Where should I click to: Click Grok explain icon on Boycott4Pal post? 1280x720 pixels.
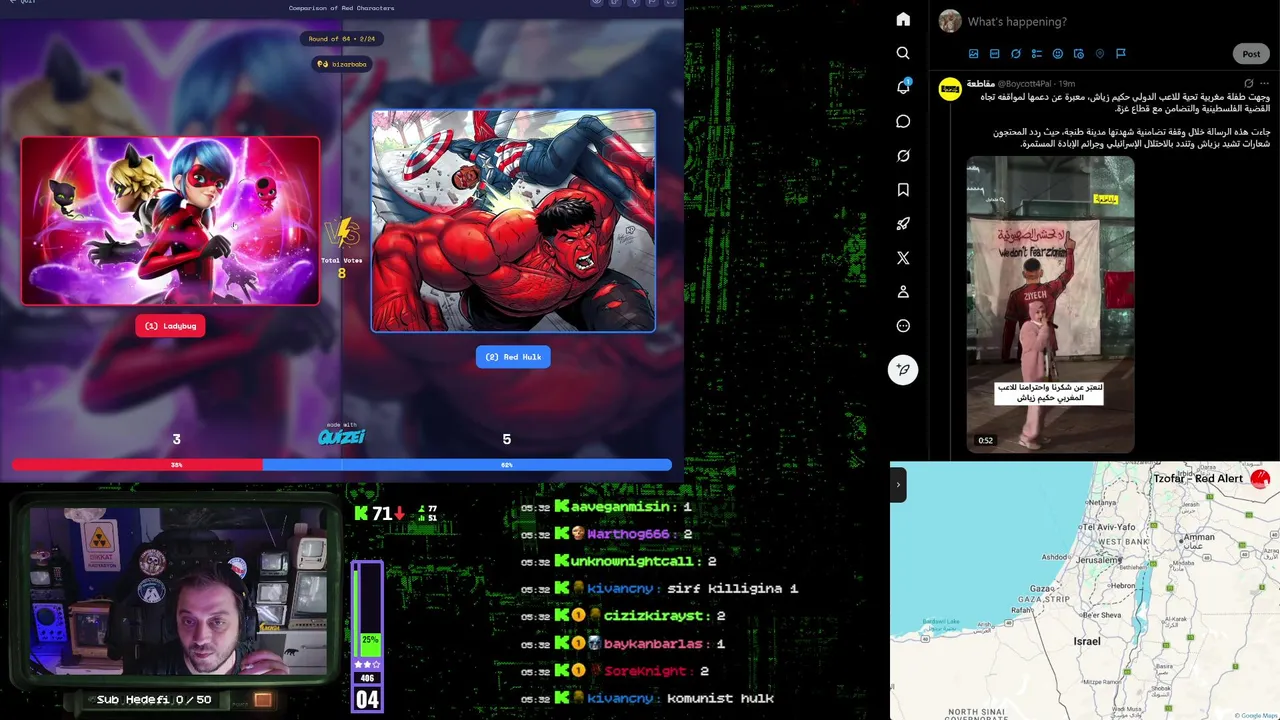(1248, 83)
